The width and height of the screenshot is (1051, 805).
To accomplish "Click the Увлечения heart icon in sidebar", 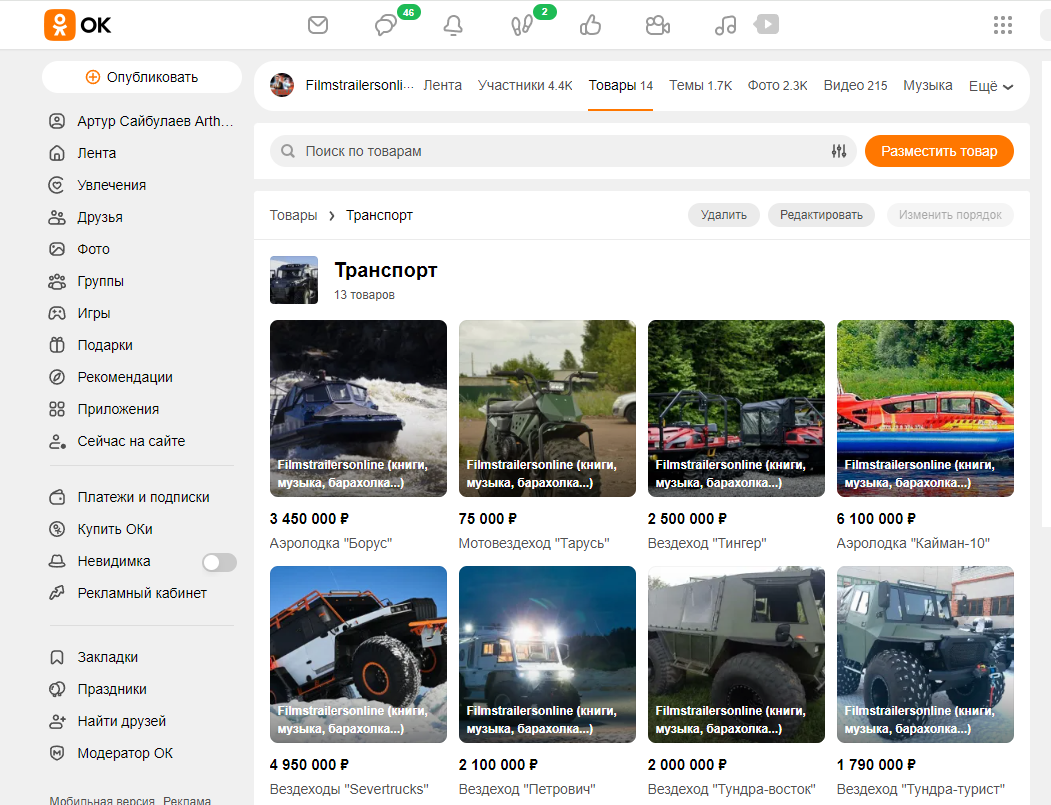I will pyautogui.click(x=57, y=185).
